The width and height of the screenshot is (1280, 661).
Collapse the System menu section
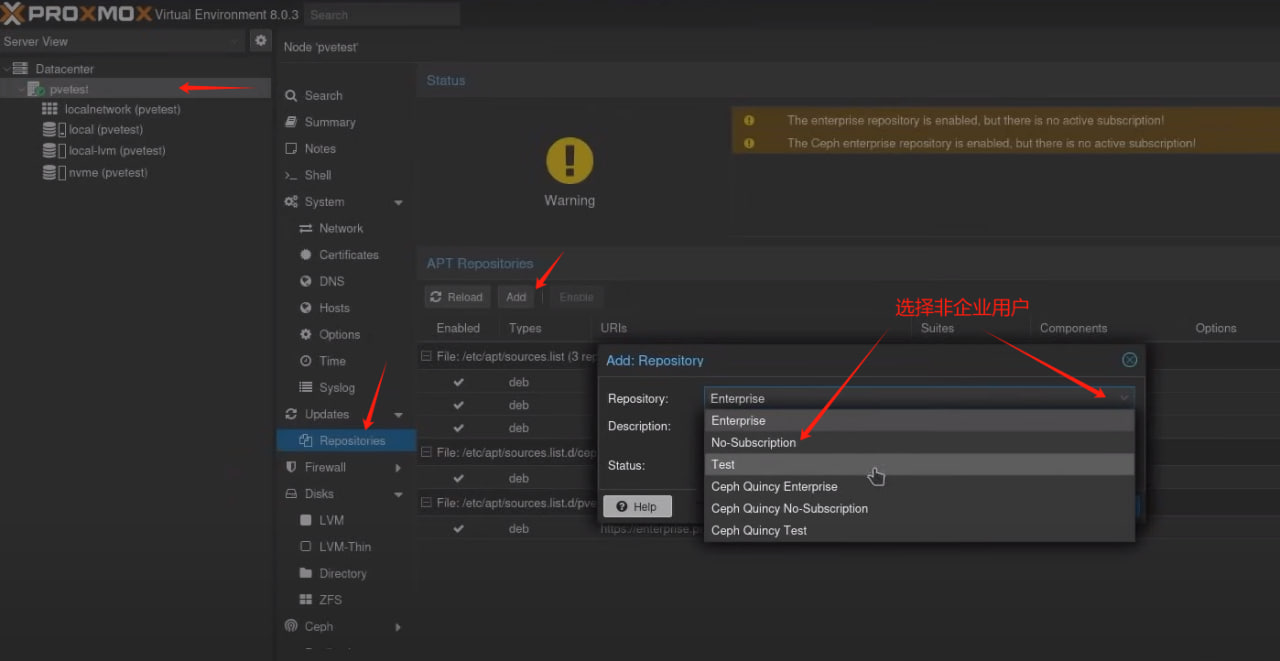coord(398,202)
